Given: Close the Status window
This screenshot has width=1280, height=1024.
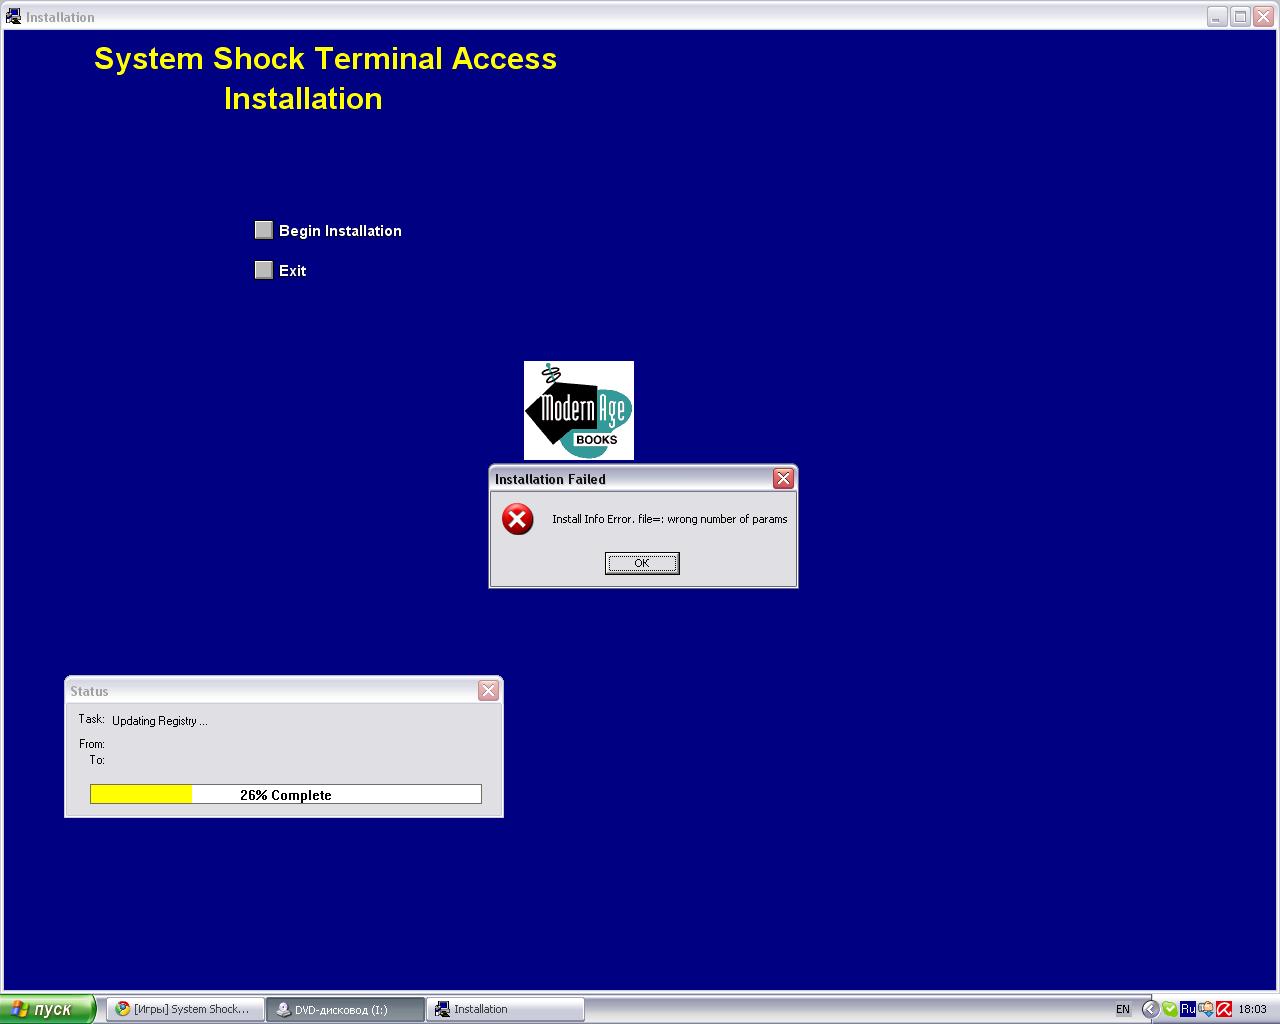Looking at the screenshot, I should (488, 691).
